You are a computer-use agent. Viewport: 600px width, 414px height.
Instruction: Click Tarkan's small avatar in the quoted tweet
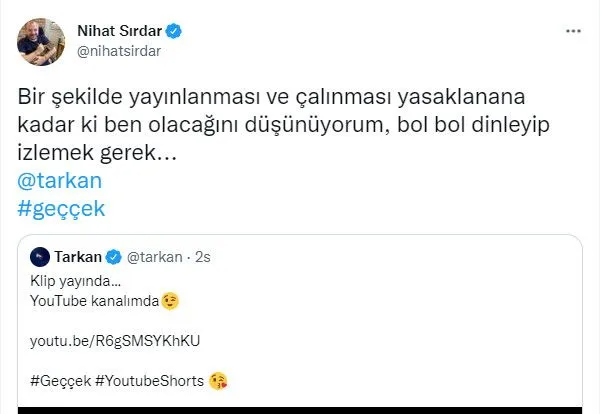pyautogui.click(x=41, y=257)
